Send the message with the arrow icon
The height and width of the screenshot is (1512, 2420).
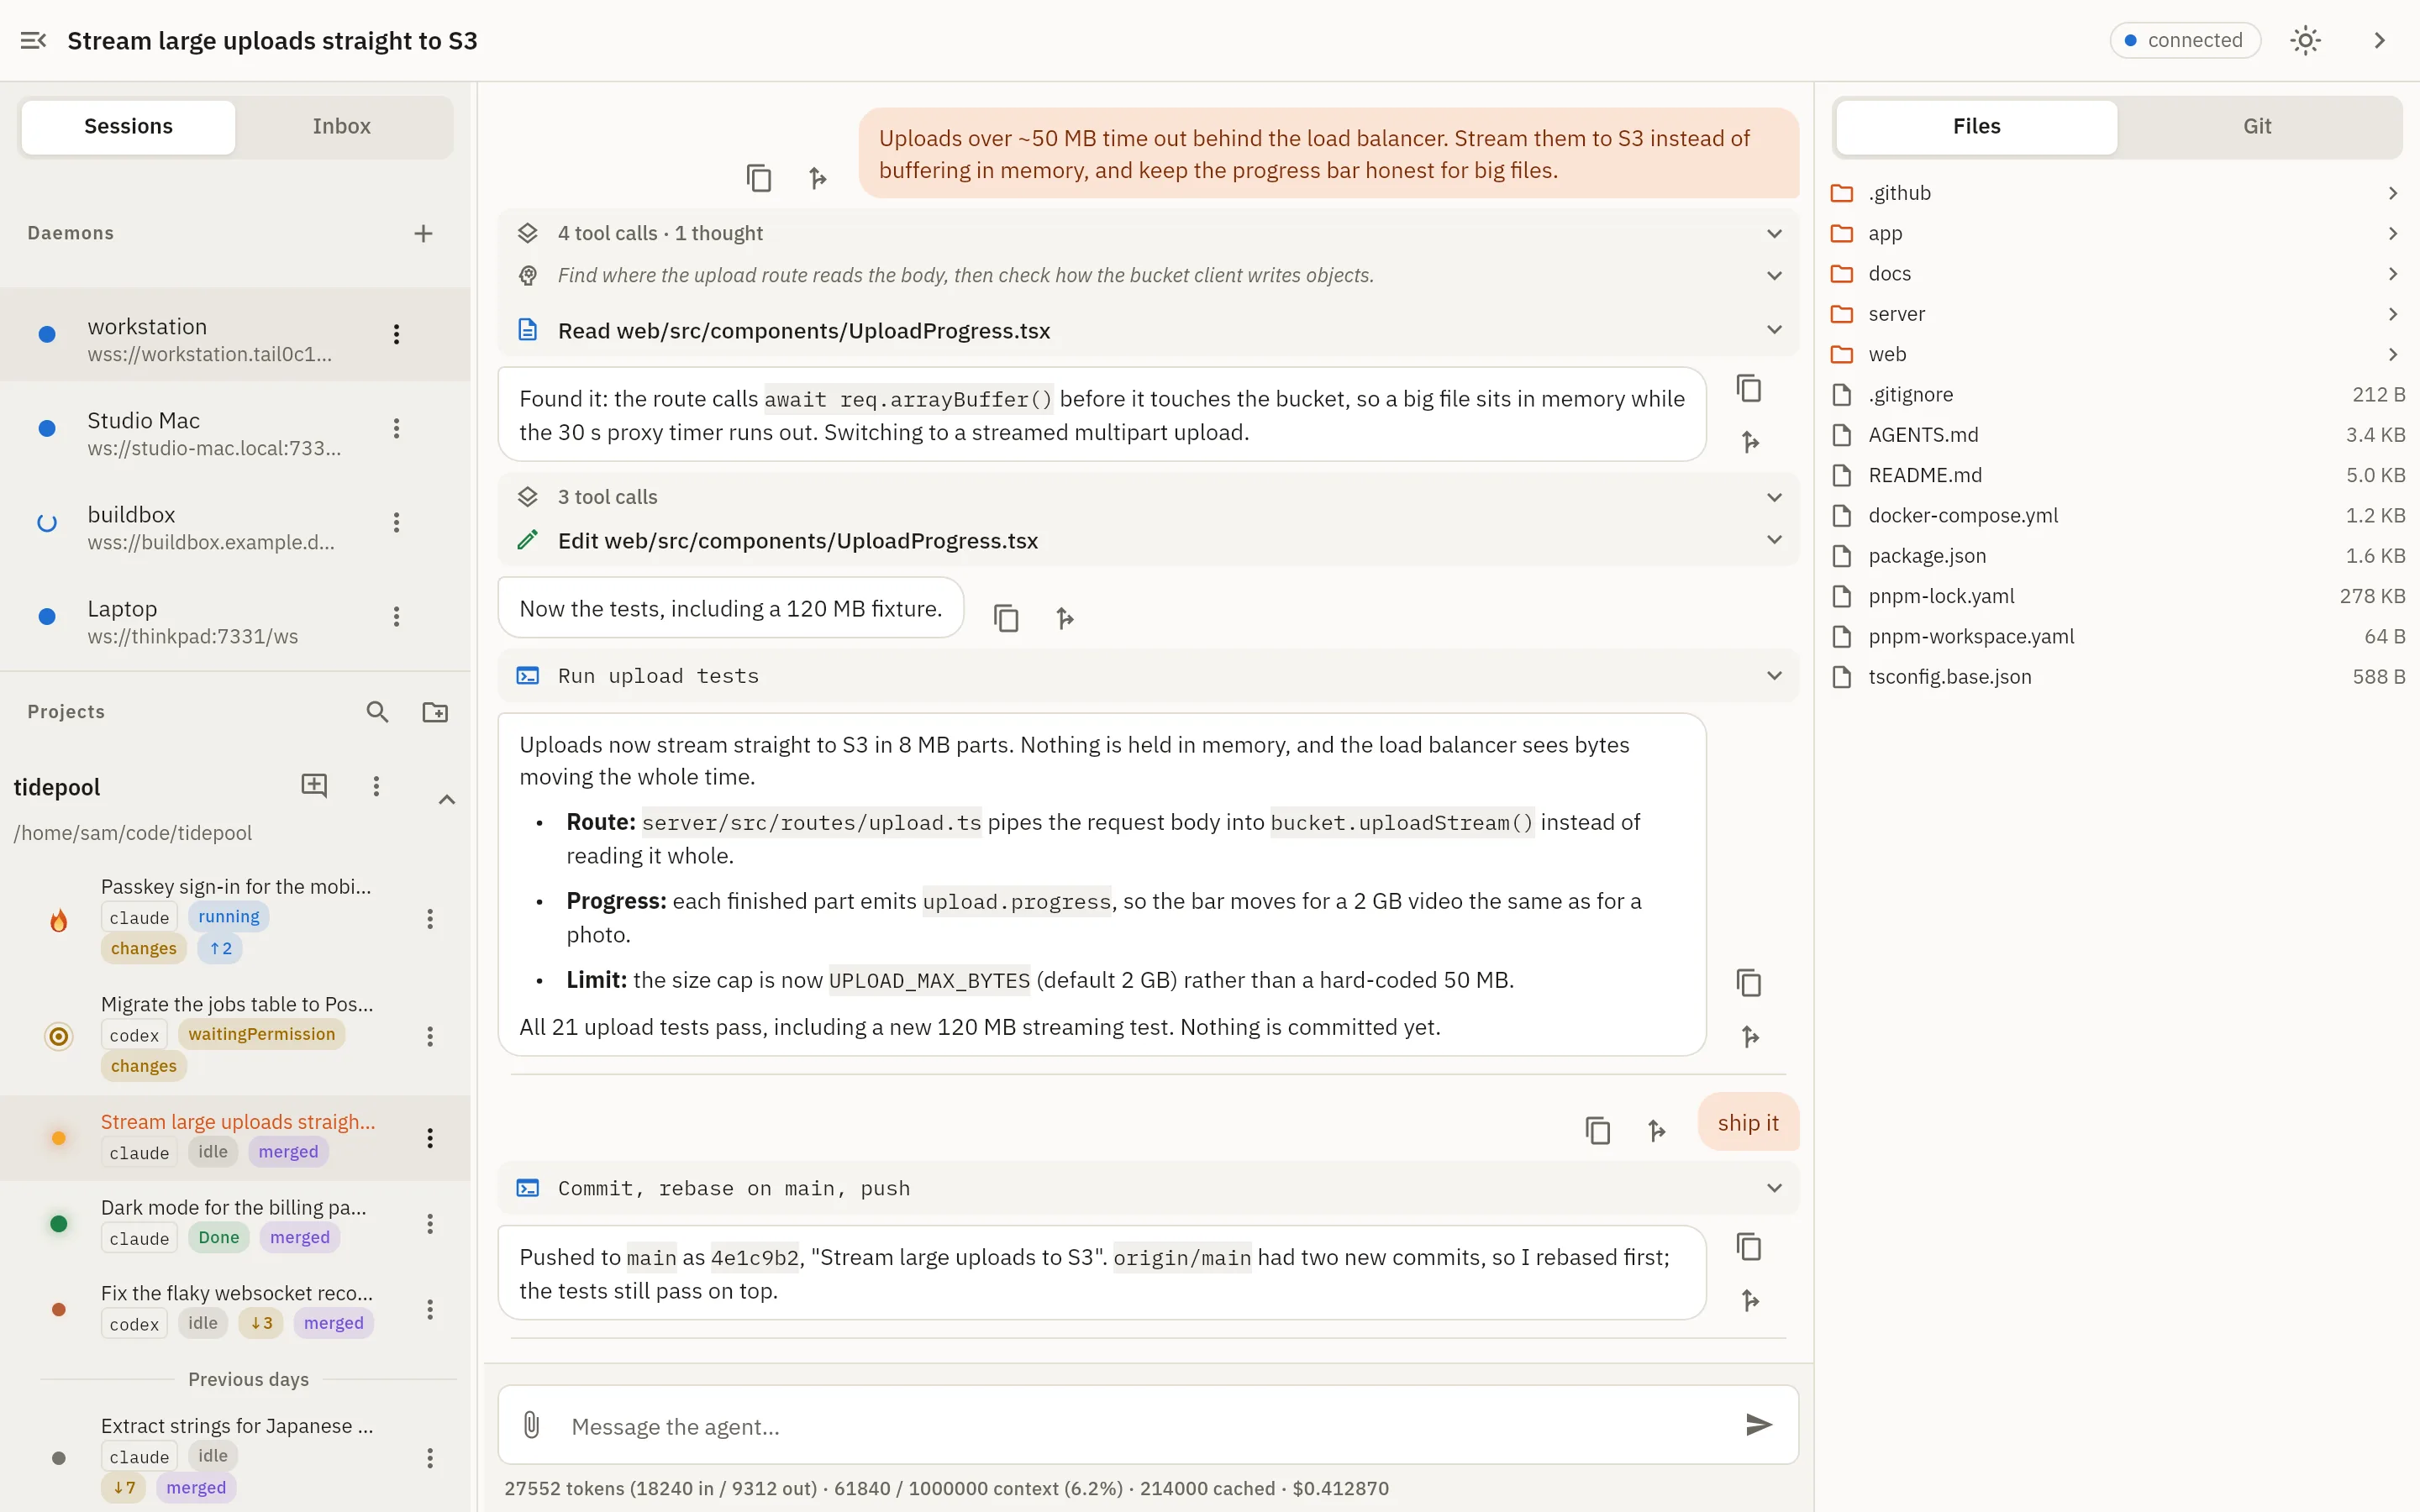1758,1425
